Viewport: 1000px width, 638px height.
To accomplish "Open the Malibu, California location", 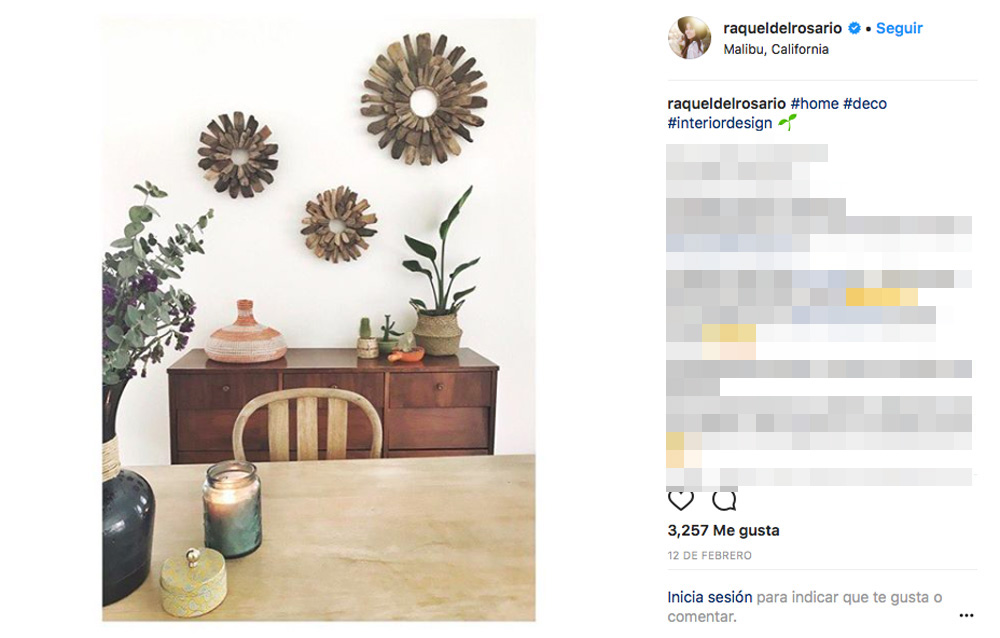I will click(776, 49).
